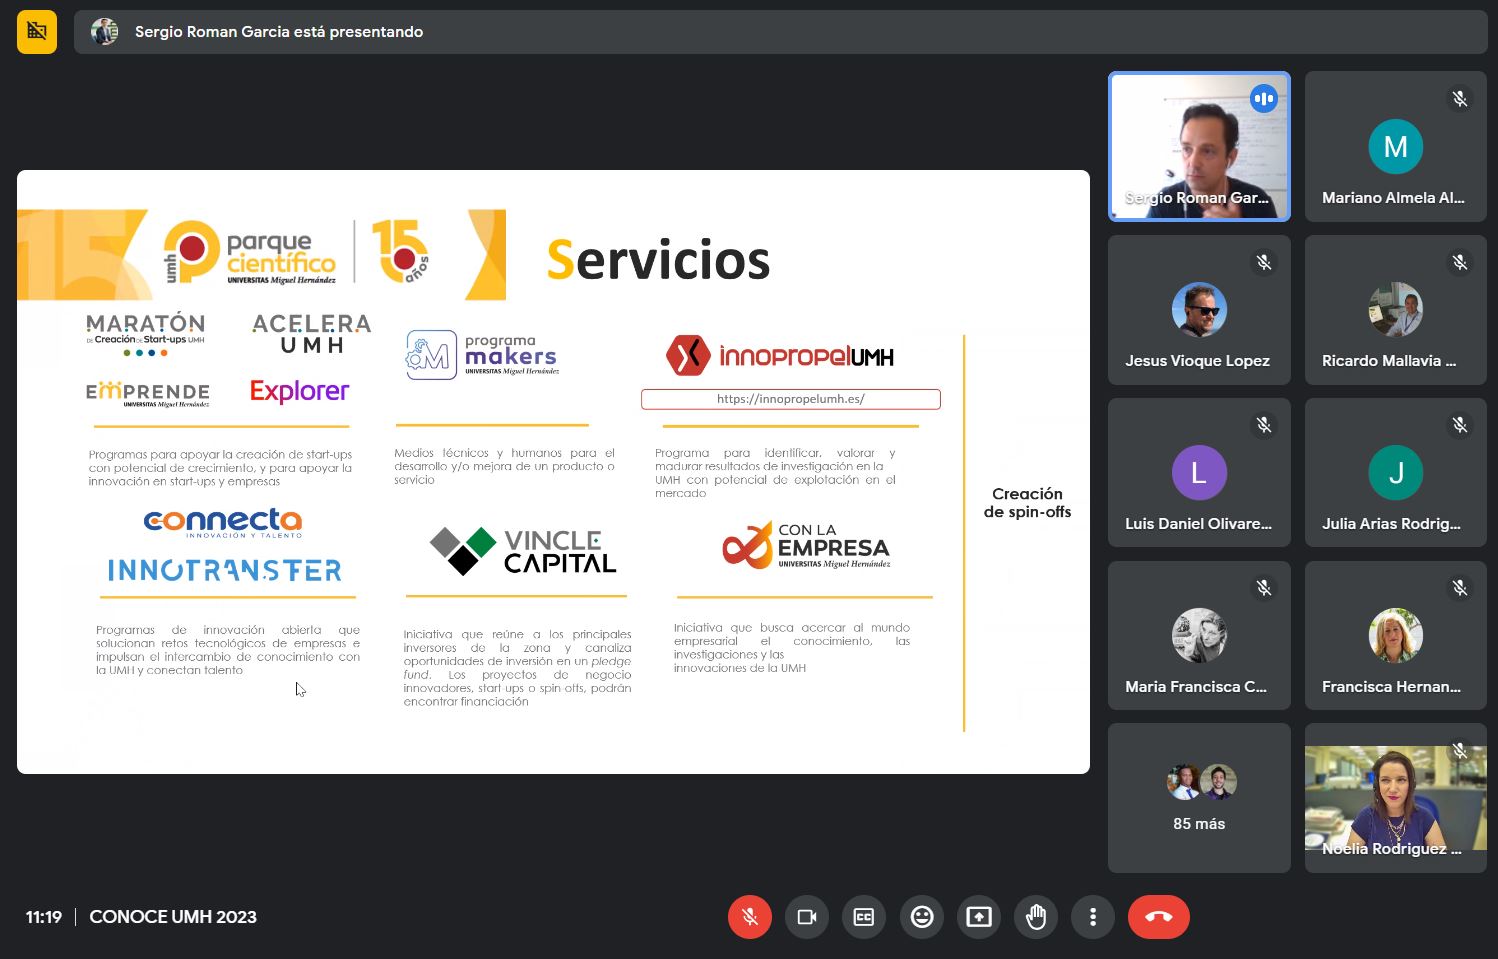Click the 'CONOCE UMH 2023' meeting title
Screen dimensions: 1498x959
(x=173, y=917)
